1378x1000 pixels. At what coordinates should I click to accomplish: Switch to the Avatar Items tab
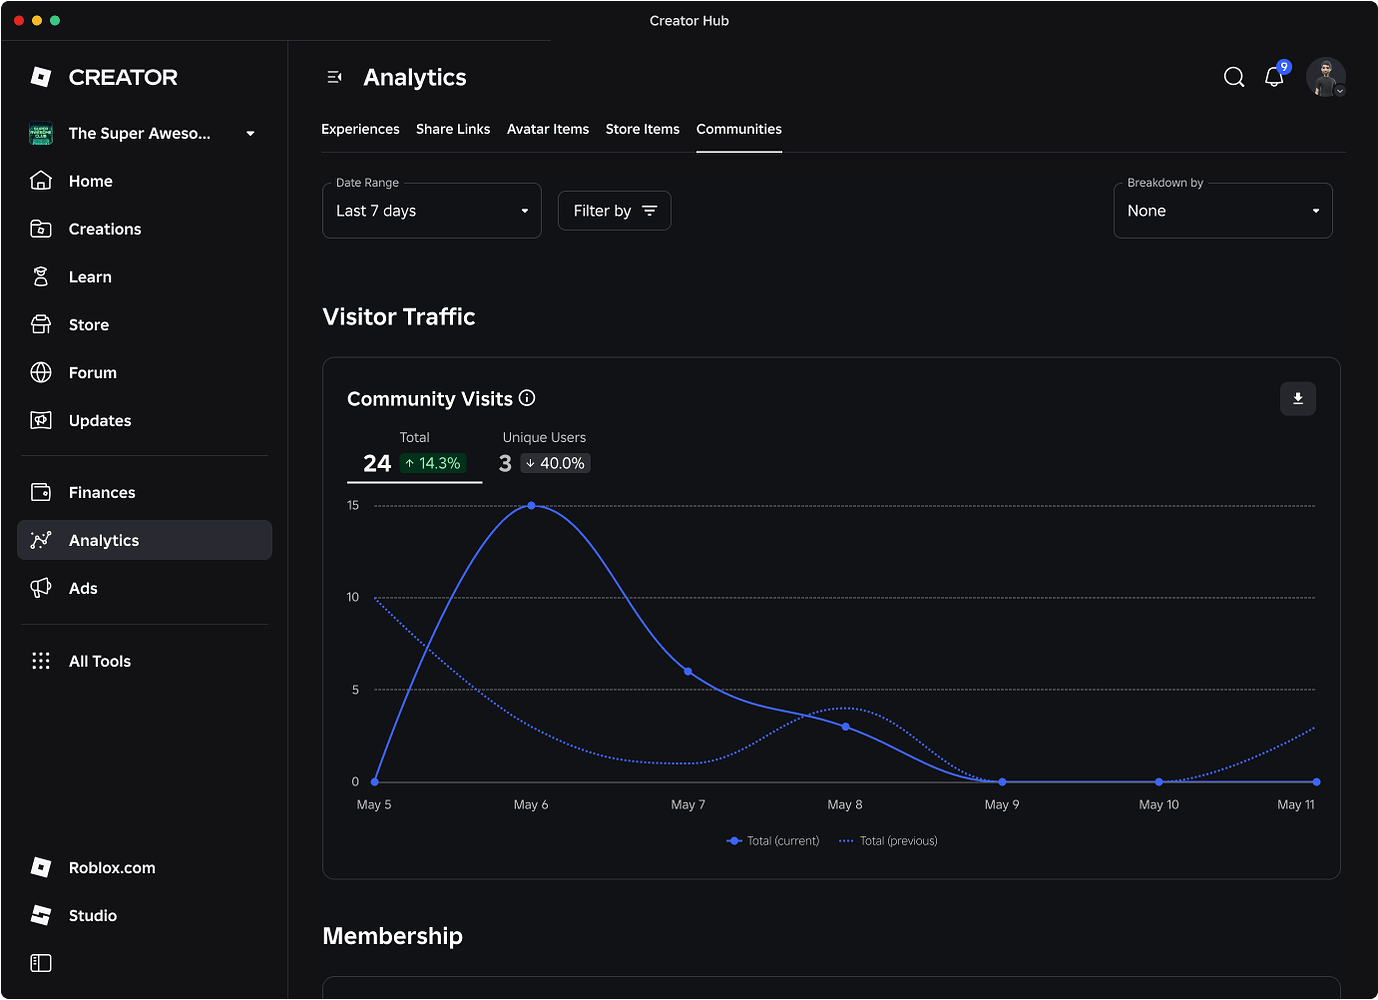[548, 129]
